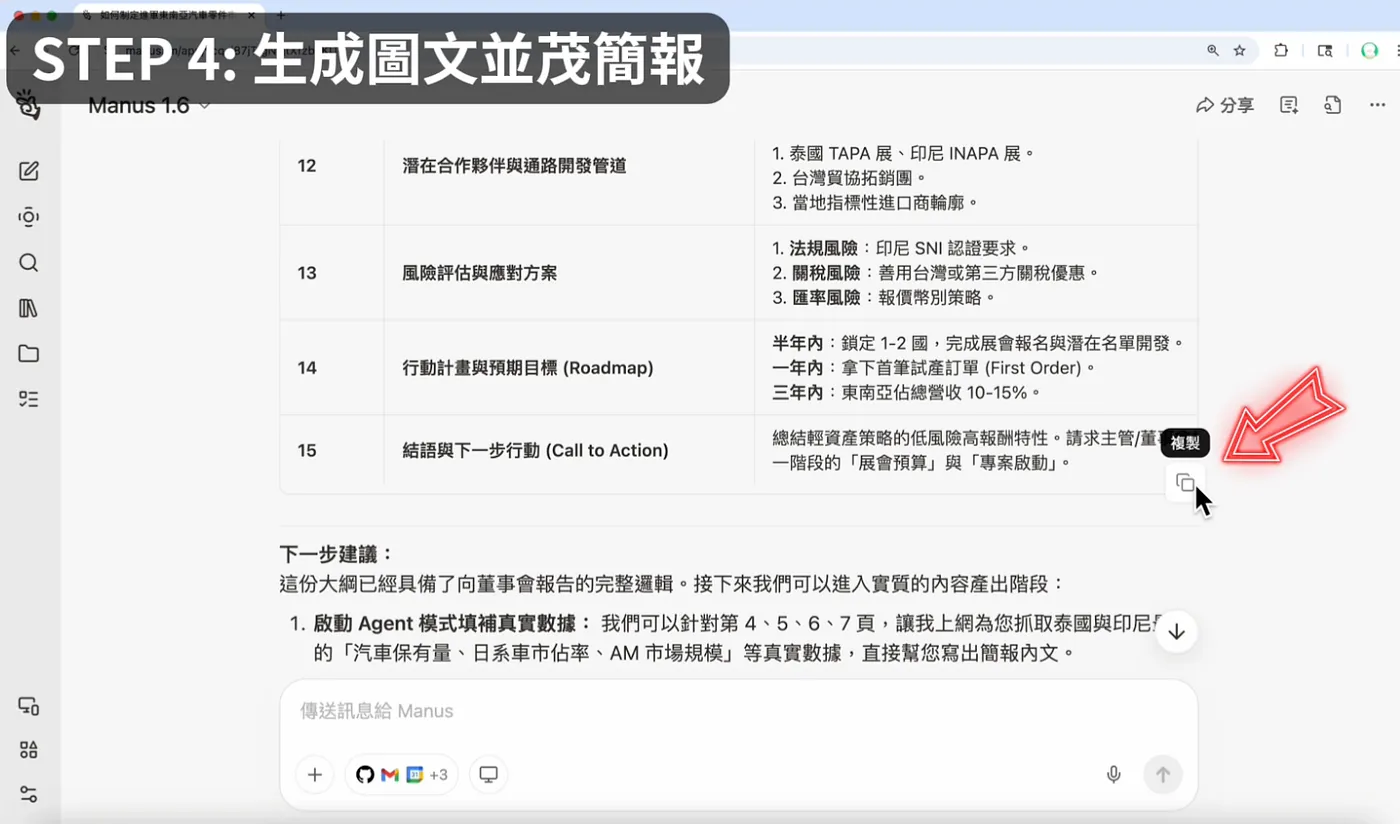Click the 分享 share button
The width and height of the screenshot is (1400, 824).
tap(1225, 105)
